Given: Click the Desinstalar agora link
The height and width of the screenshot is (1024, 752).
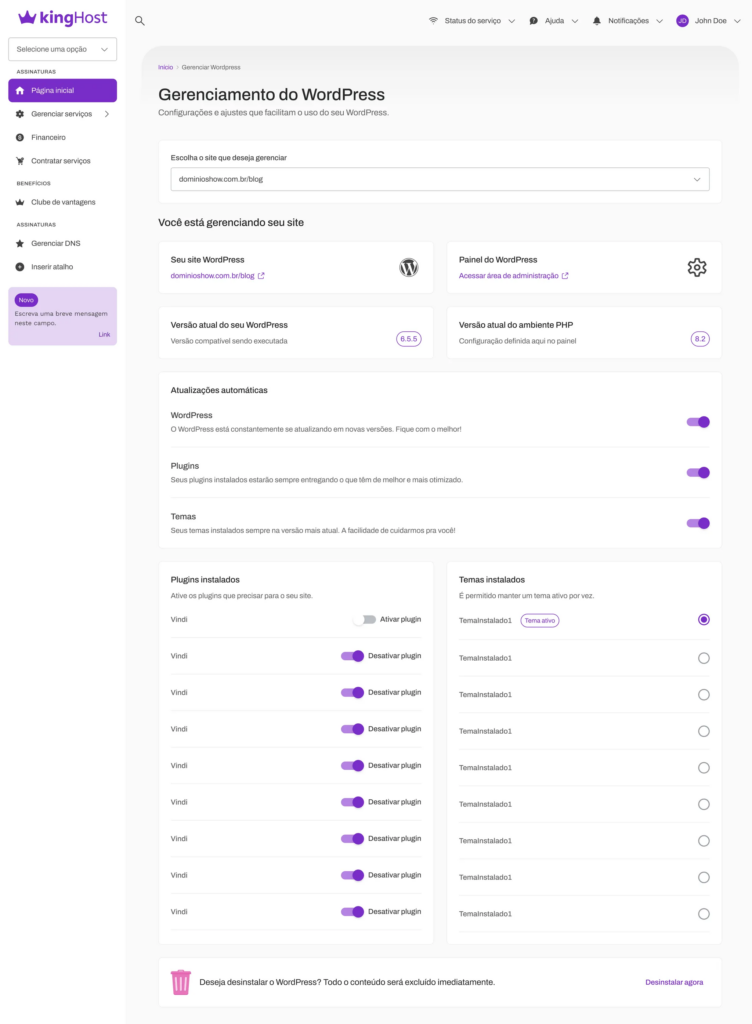Looking at the screenshot, I should (x=674, y=982).
